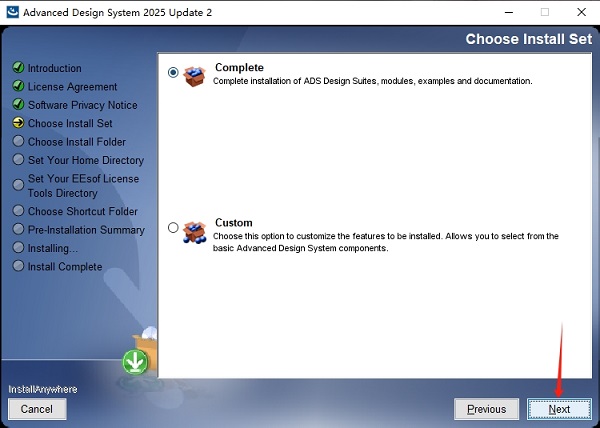The height and width of the screenshot is (428, 600).
Task: Click the Software Privacy Notice checkmark icon
Action: pos(18,105)
